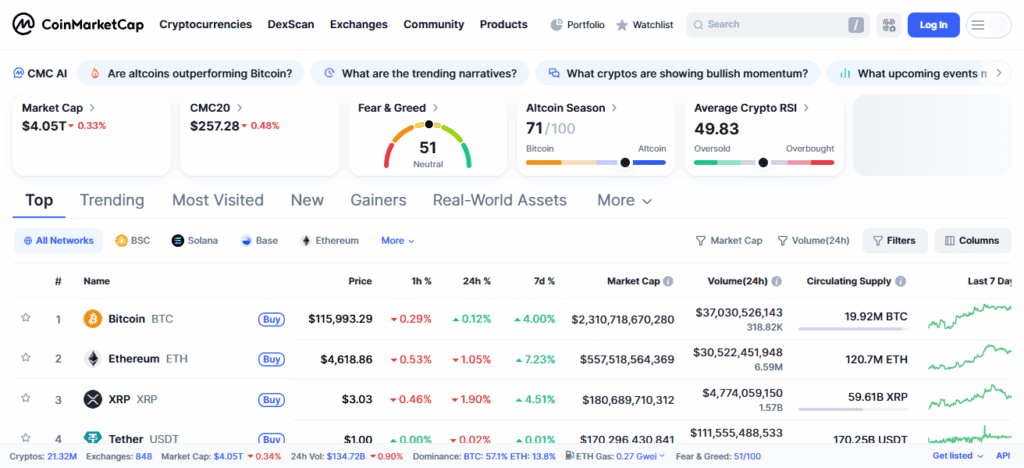Open the Products menu
The height and width of the screenshot is (468, 1024).
click(504, 25)
